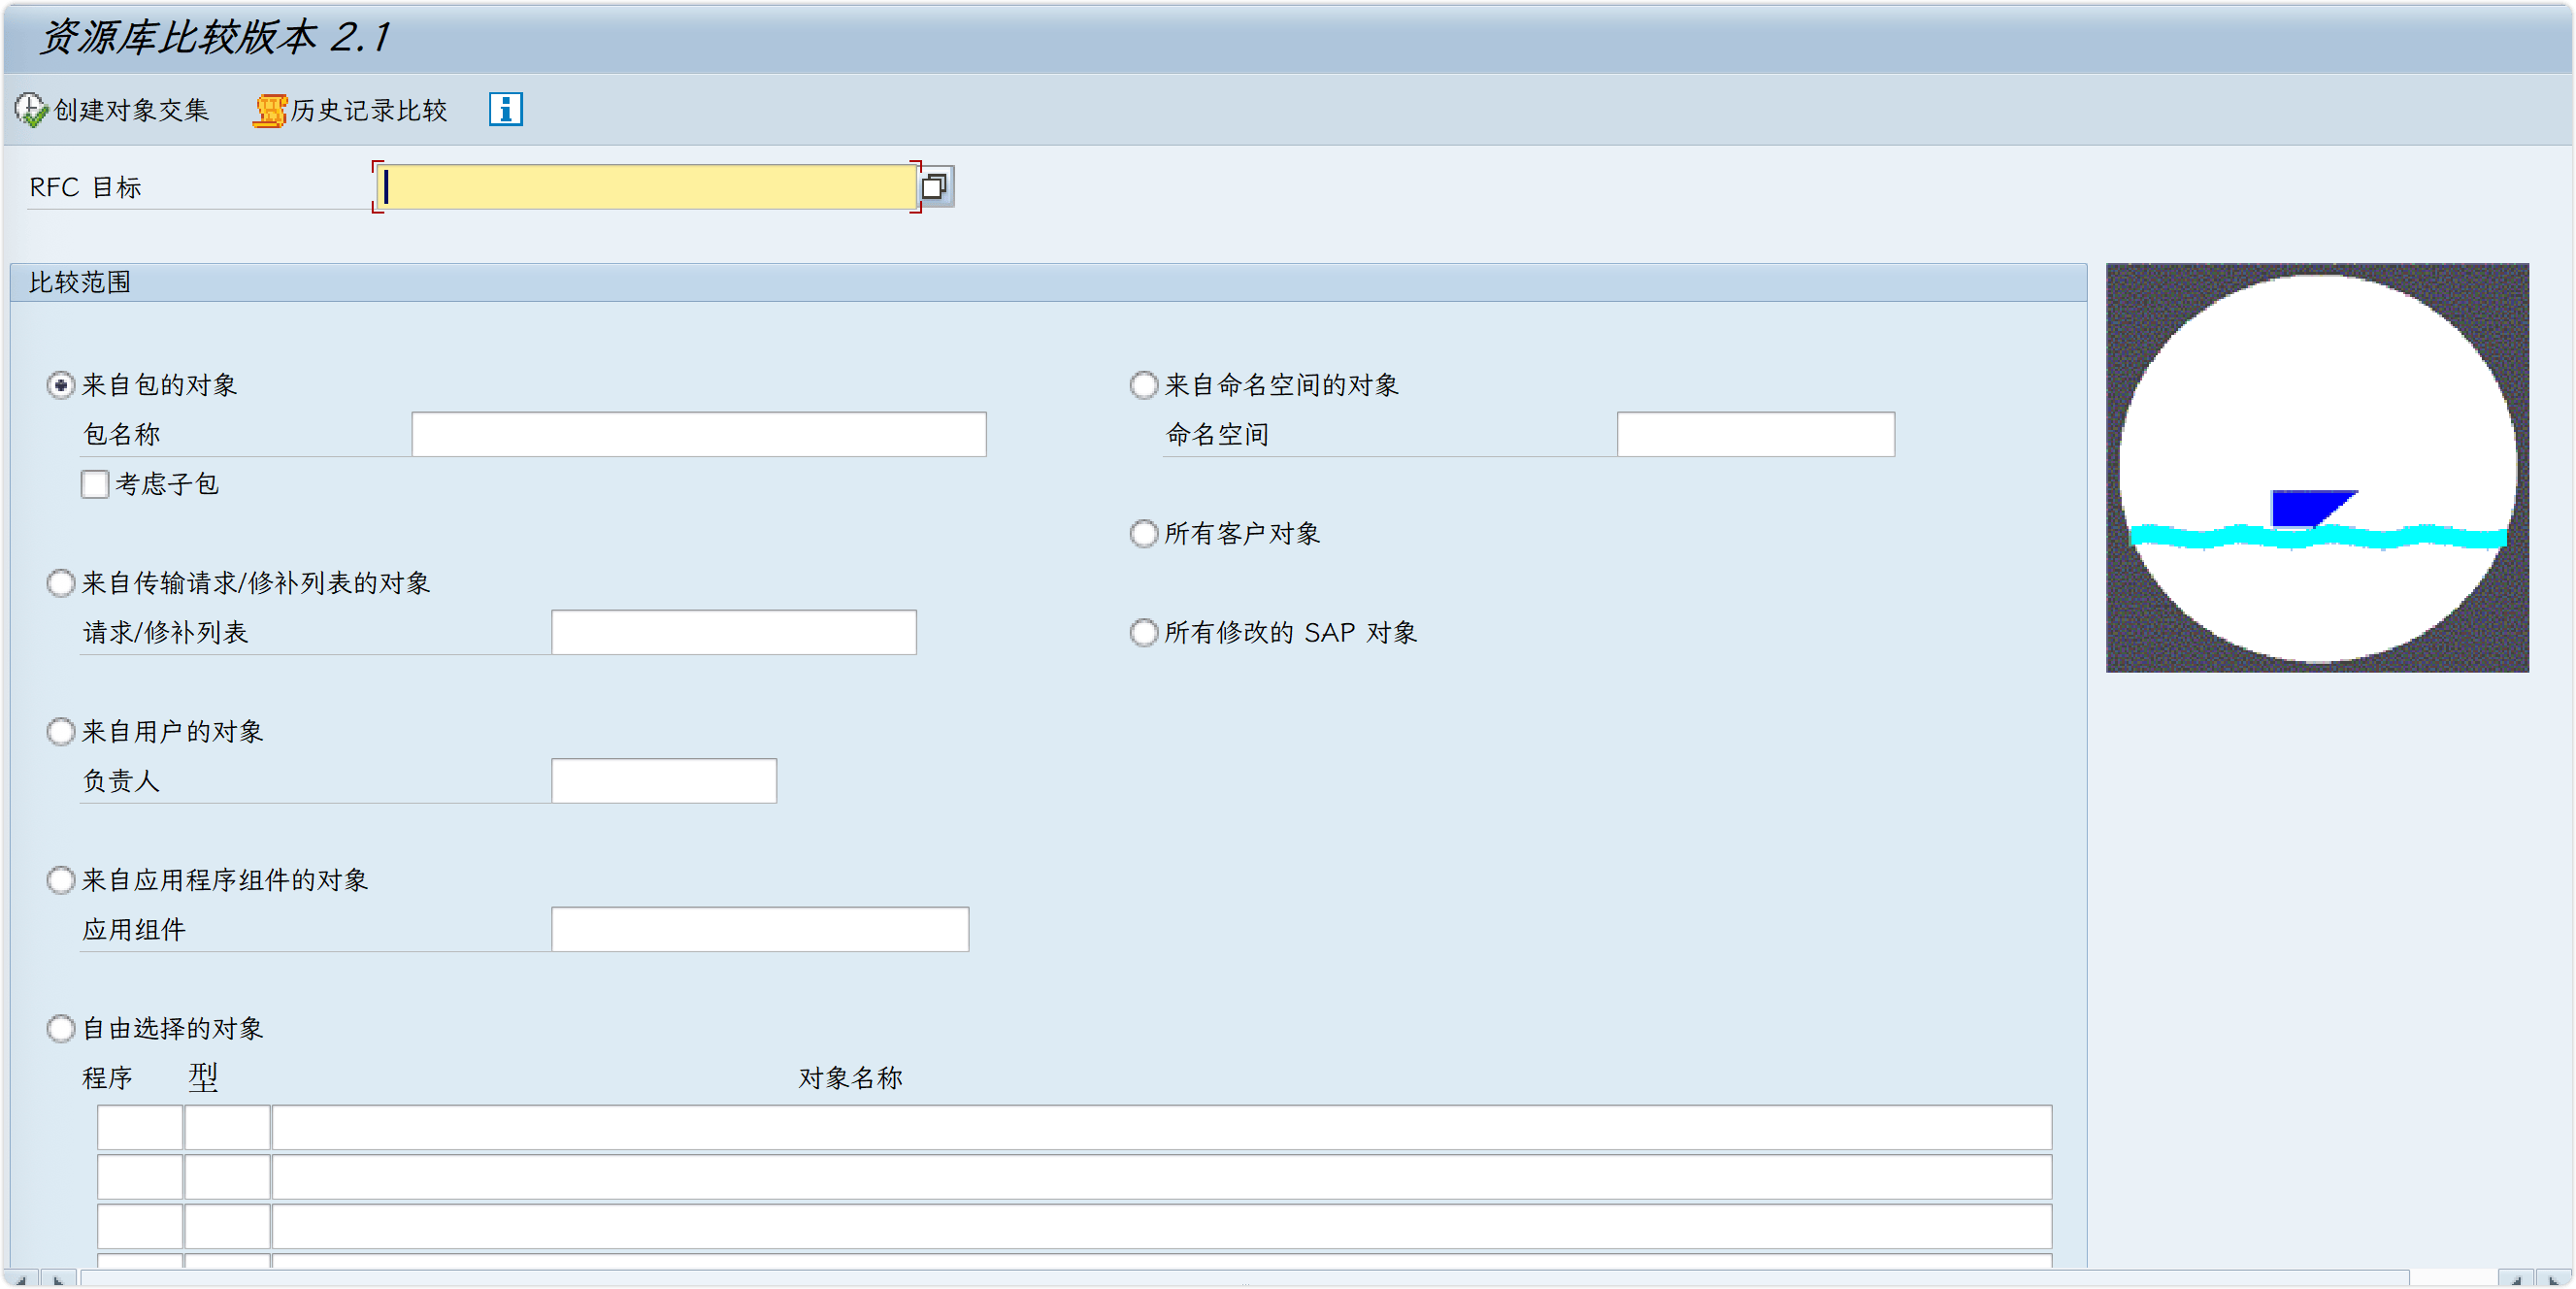2576x1289 pixels.
Task: Choose 所有客户对象 radio option
Action: (1143, 533)
